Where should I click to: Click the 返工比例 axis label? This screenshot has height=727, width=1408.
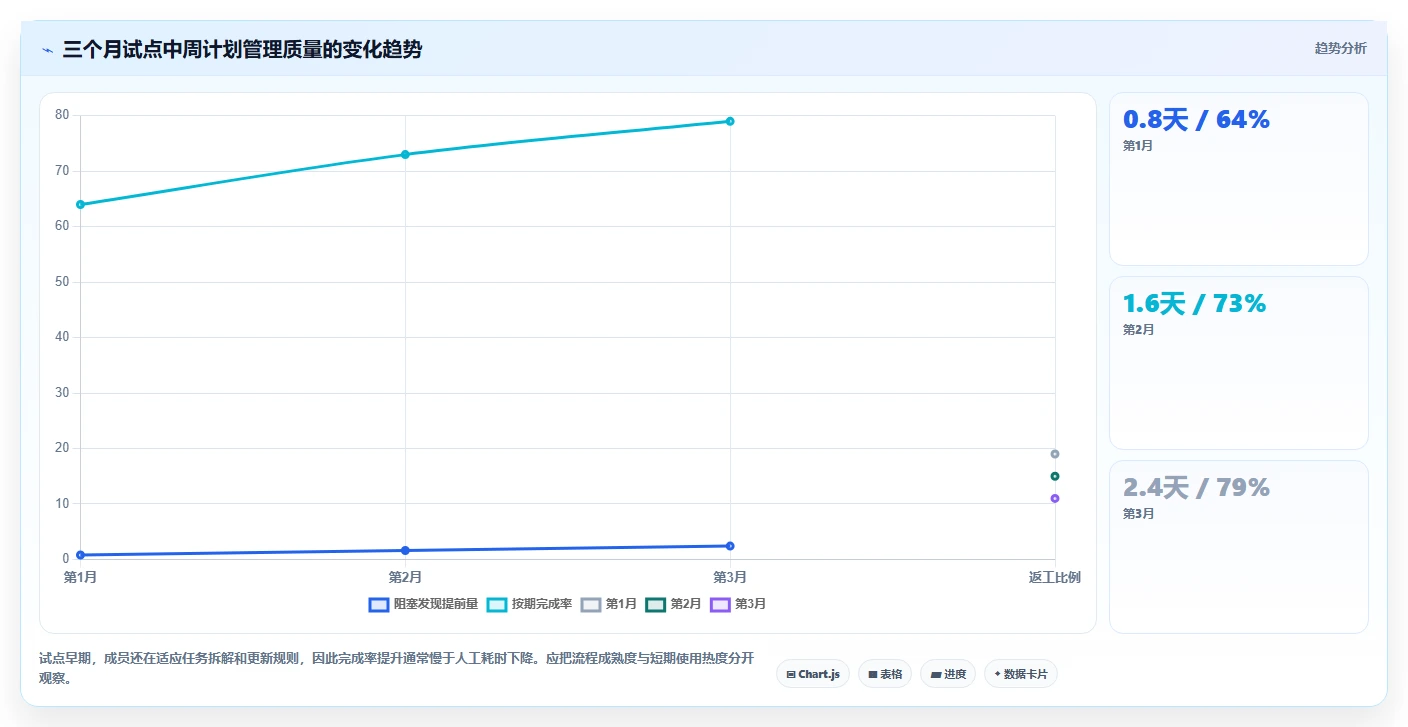(x=1055, y=577)
